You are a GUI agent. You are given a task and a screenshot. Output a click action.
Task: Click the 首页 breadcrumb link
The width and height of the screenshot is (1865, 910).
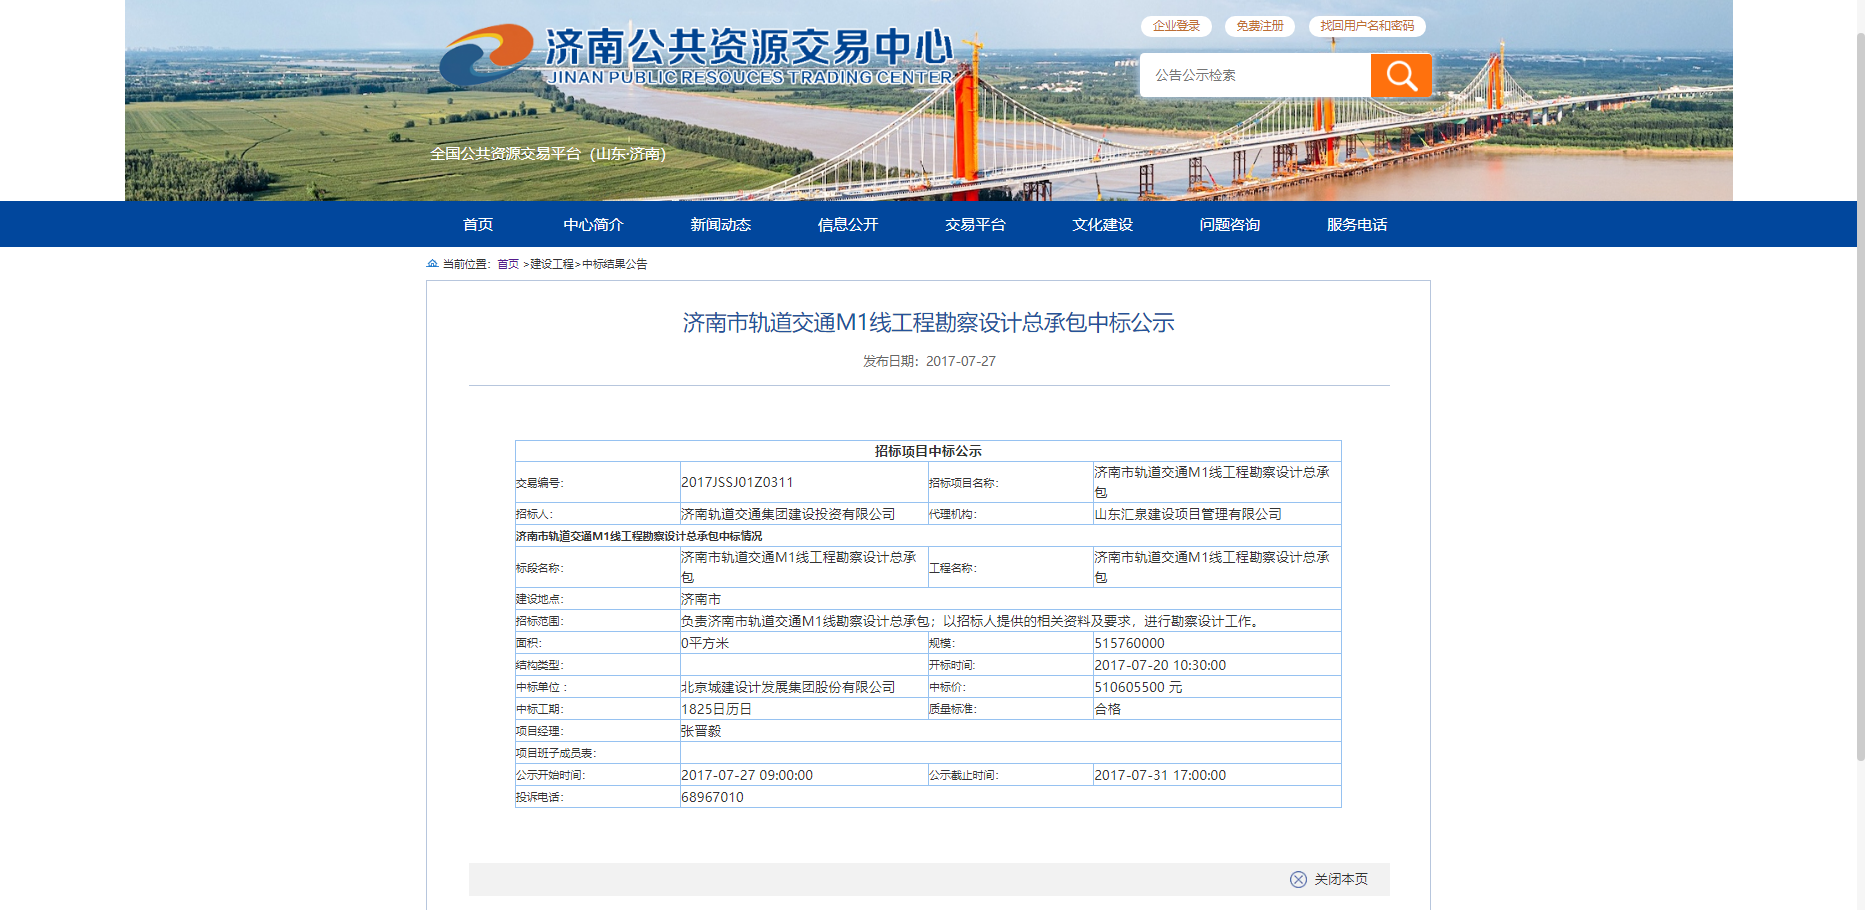[x=508, y=264]
